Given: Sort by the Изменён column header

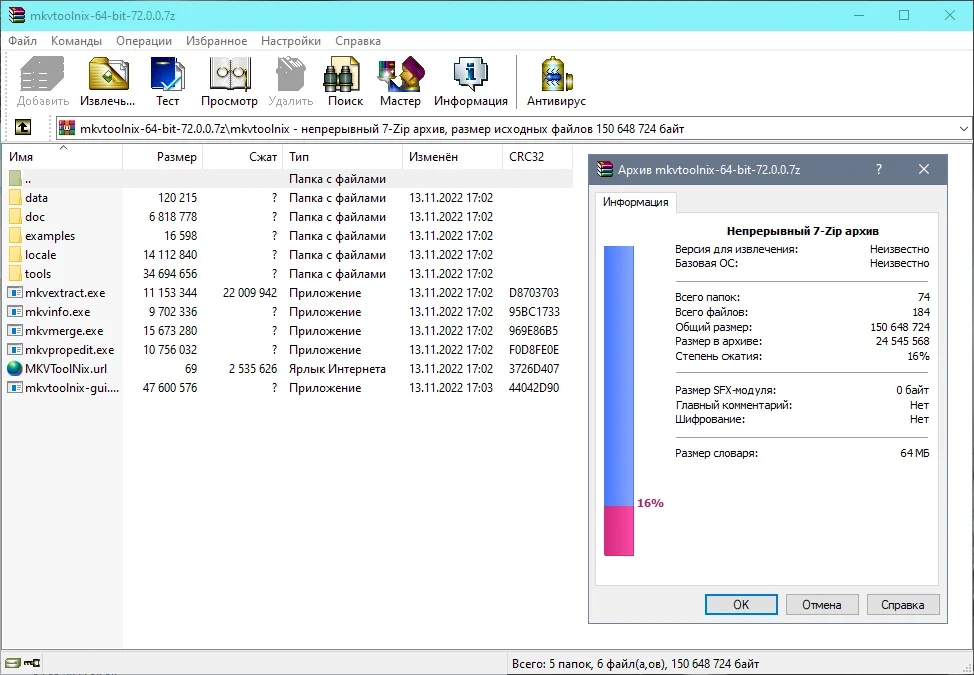Looking at the screenshot, I should click(452, 156).
